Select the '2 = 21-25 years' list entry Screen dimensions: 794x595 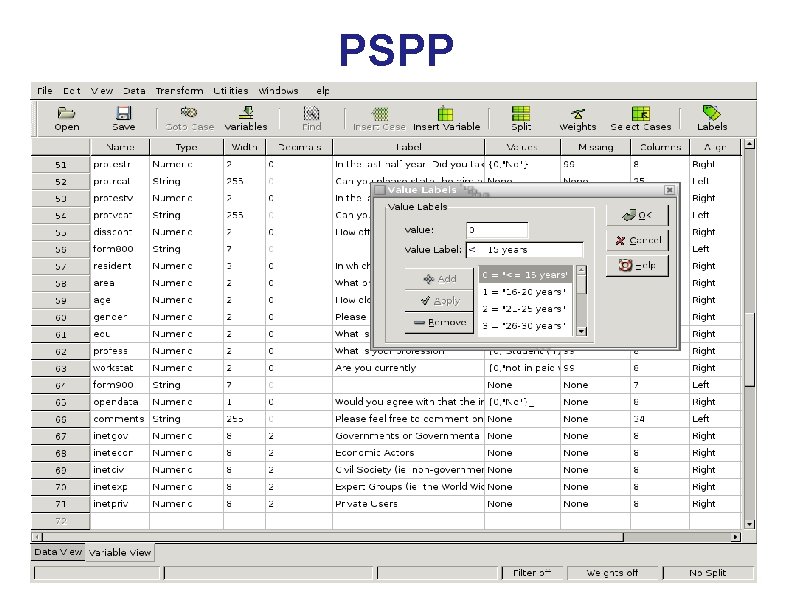[525, 309]
